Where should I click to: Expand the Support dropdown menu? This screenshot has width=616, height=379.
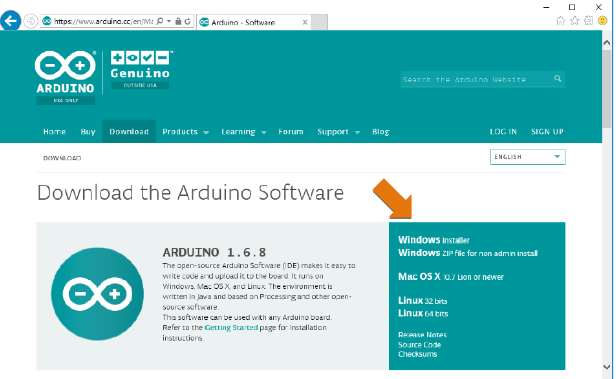coord(339,132)
